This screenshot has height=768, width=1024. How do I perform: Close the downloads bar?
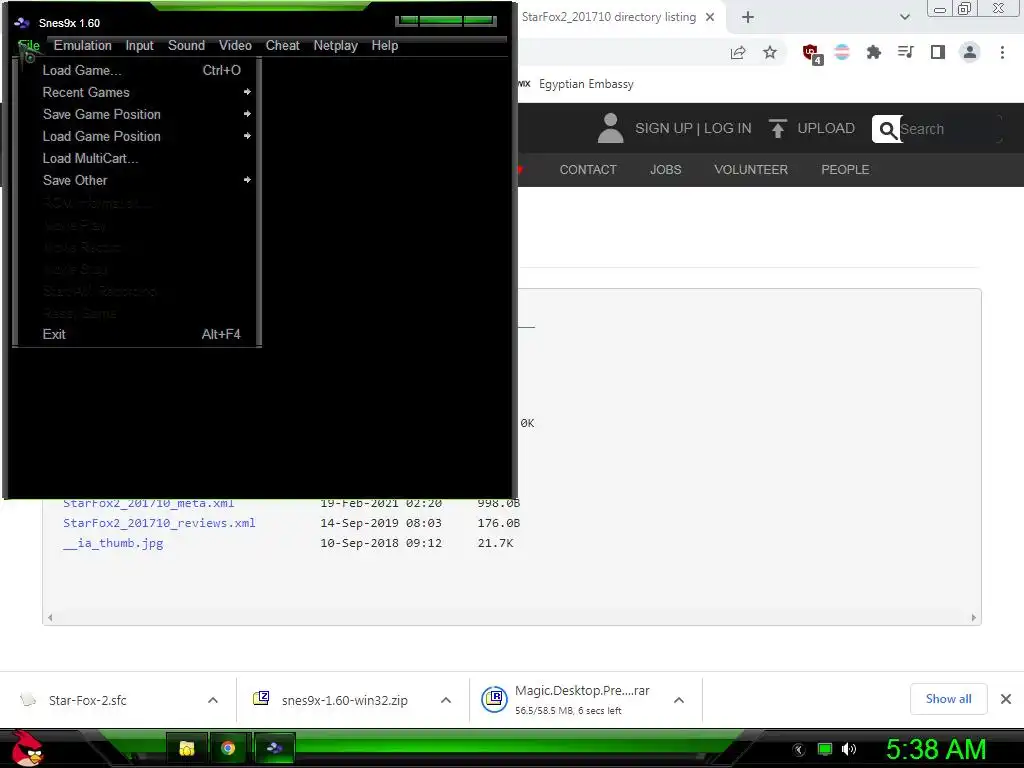(1006, 699)
